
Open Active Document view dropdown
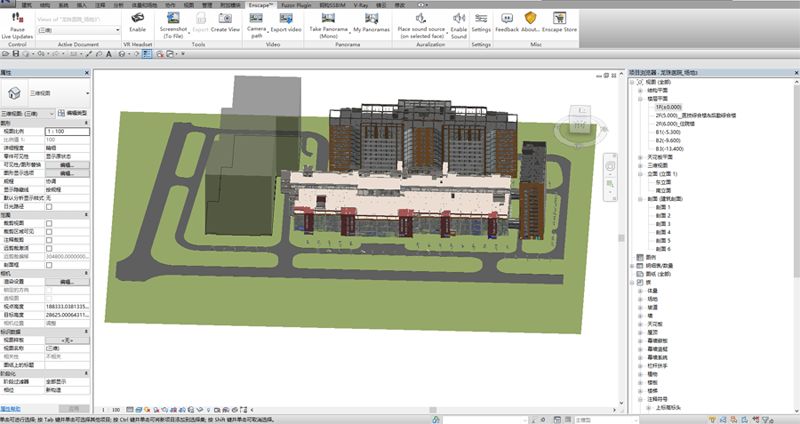117,30
